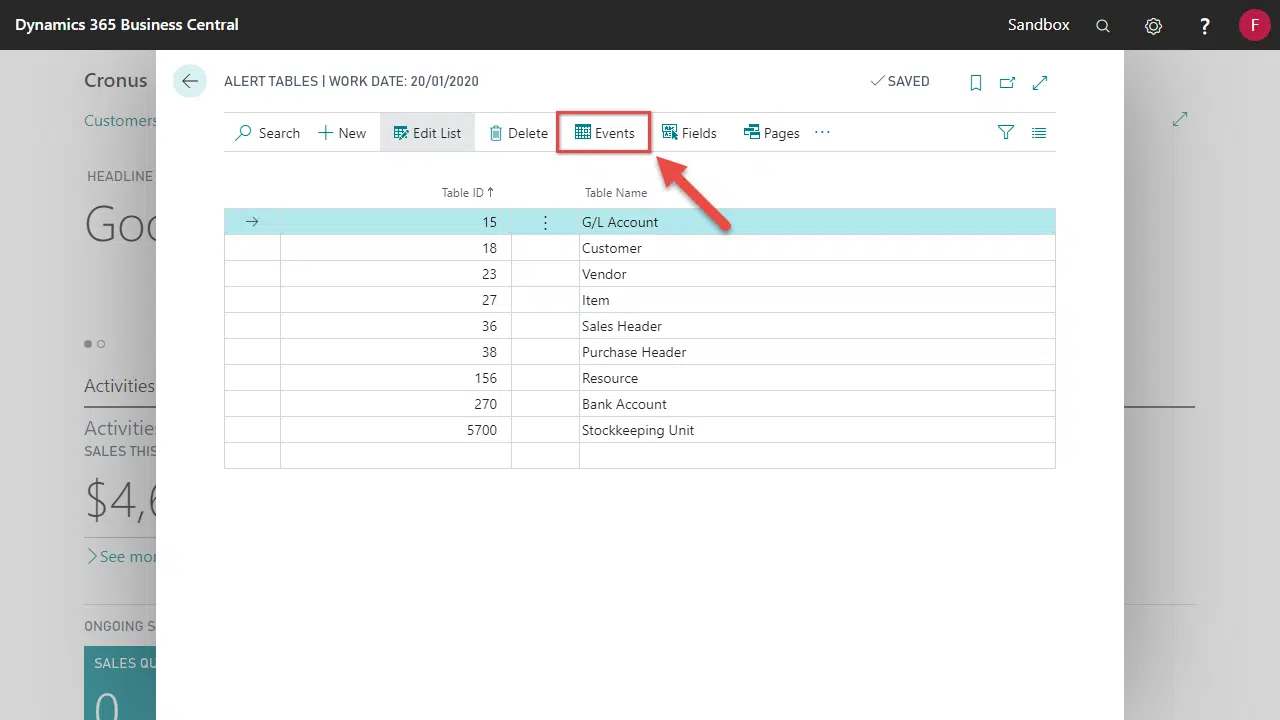Open row actions menu for G/L Account
This screenshot has width=1280, height=720.
pos(545,222)
